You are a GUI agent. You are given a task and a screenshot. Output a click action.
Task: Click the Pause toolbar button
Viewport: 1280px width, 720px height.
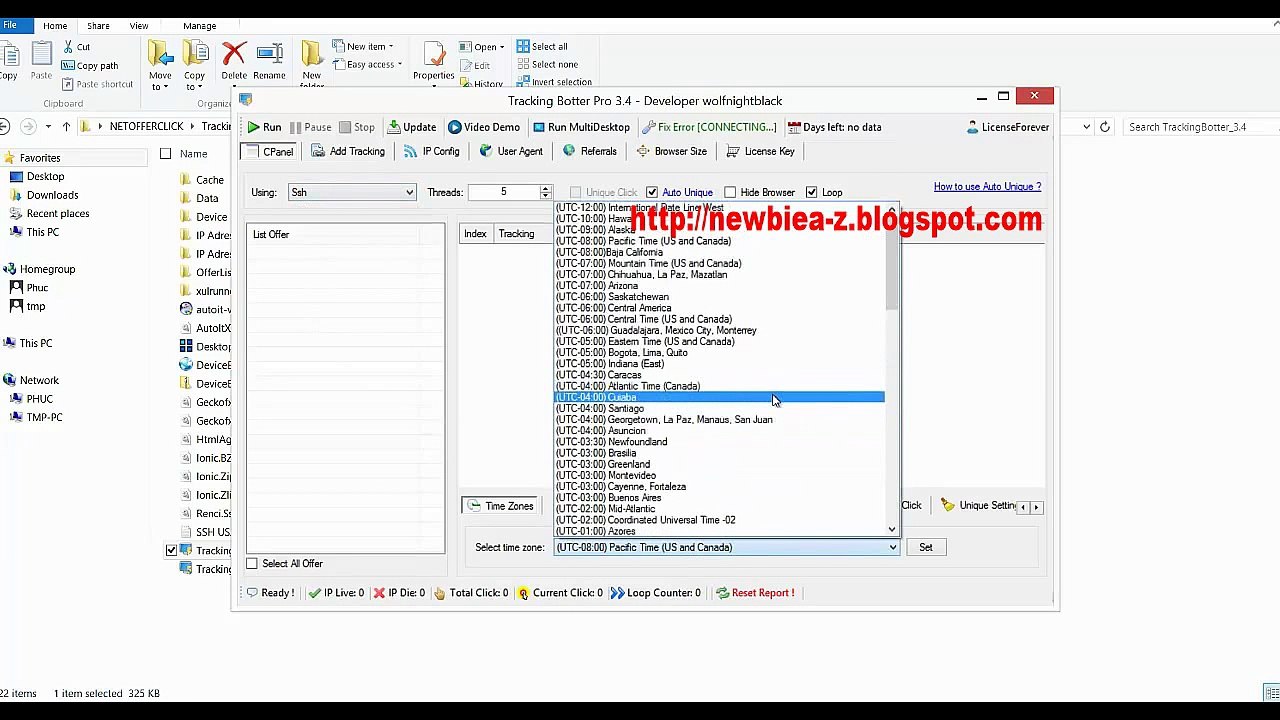point(311,127)
